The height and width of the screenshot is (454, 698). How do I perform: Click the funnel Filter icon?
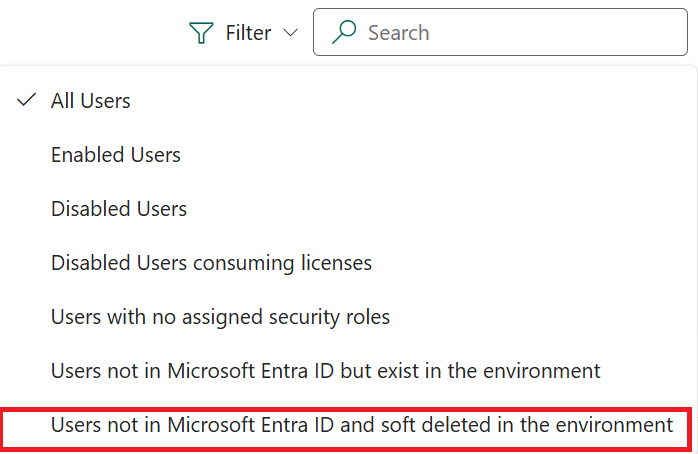coord(202,33)
